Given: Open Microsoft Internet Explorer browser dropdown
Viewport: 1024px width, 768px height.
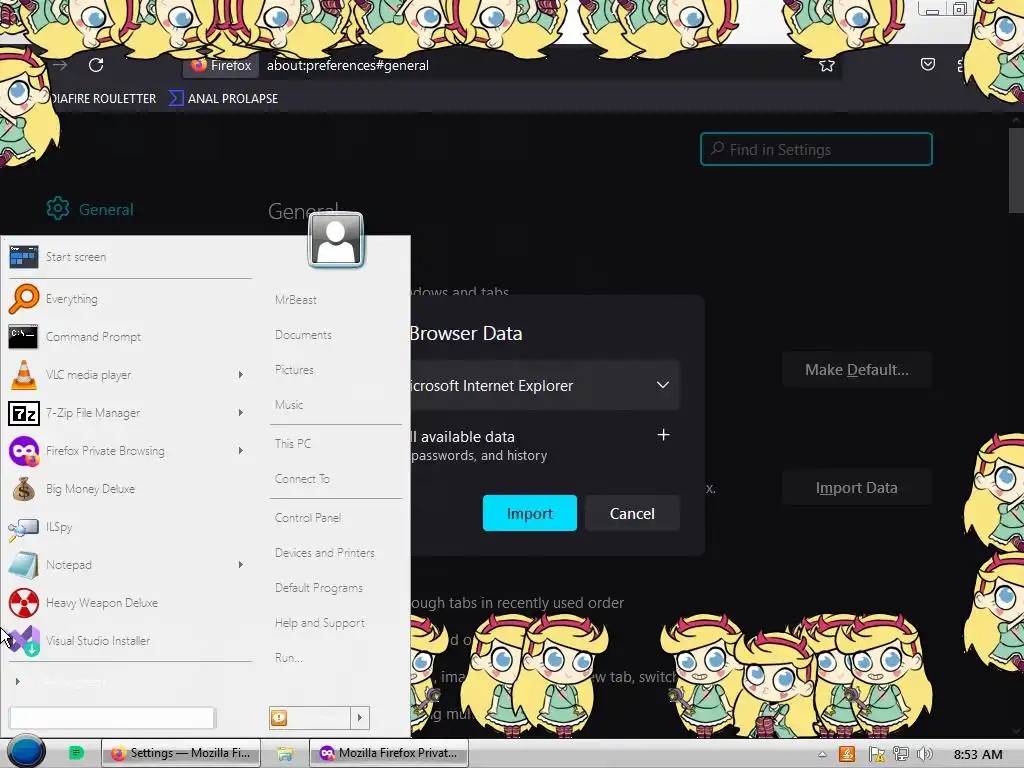Looking at the screenshot, I should pyautogui.click(x=543, y=385).
